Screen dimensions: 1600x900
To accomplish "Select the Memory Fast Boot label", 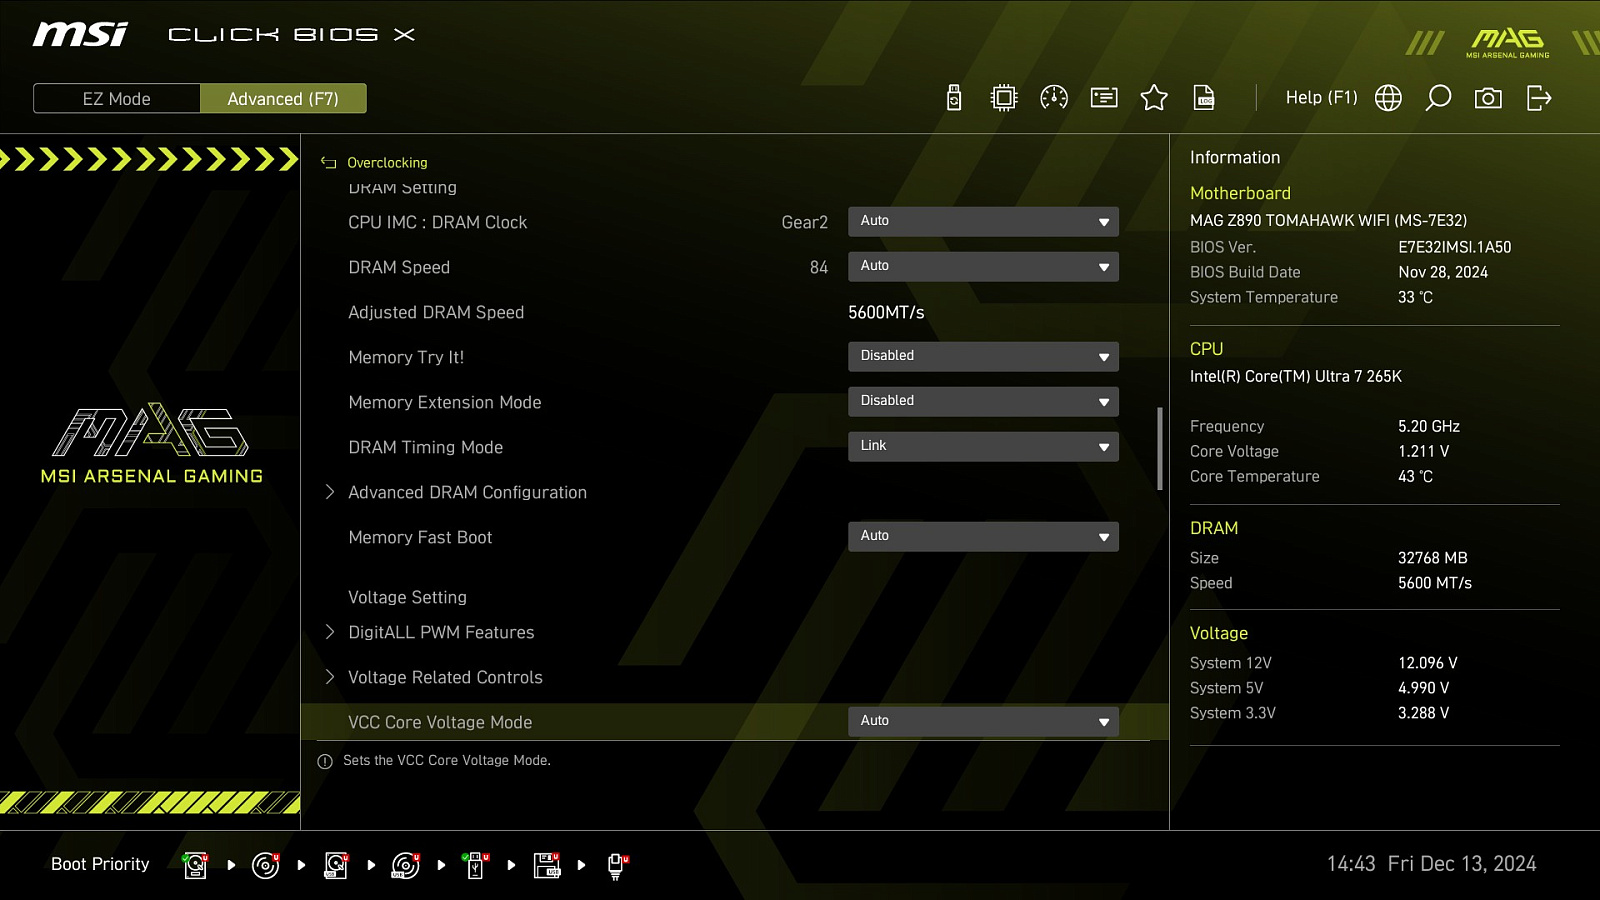I will click(420, 537).
